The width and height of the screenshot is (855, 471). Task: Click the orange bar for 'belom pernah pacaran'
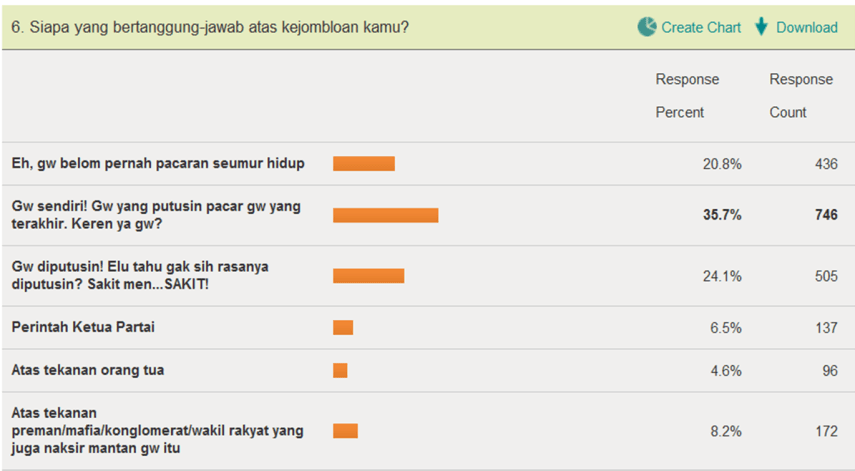click(x=364, y=163)
